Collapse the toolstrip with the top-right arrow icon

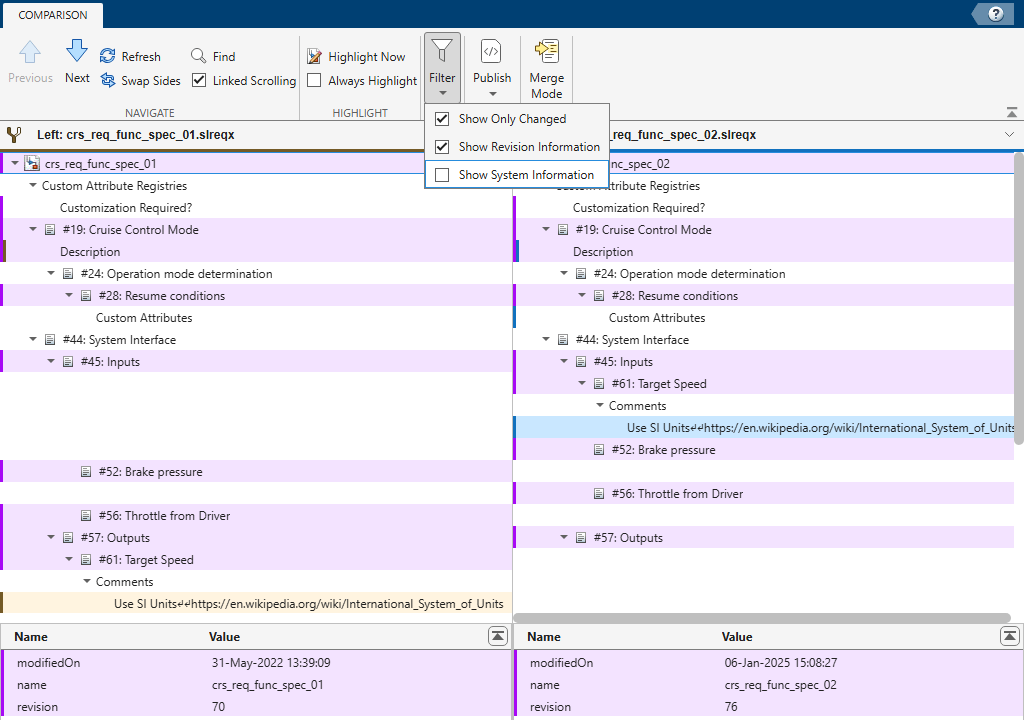pyautogui.click(x=1012, y=112)
